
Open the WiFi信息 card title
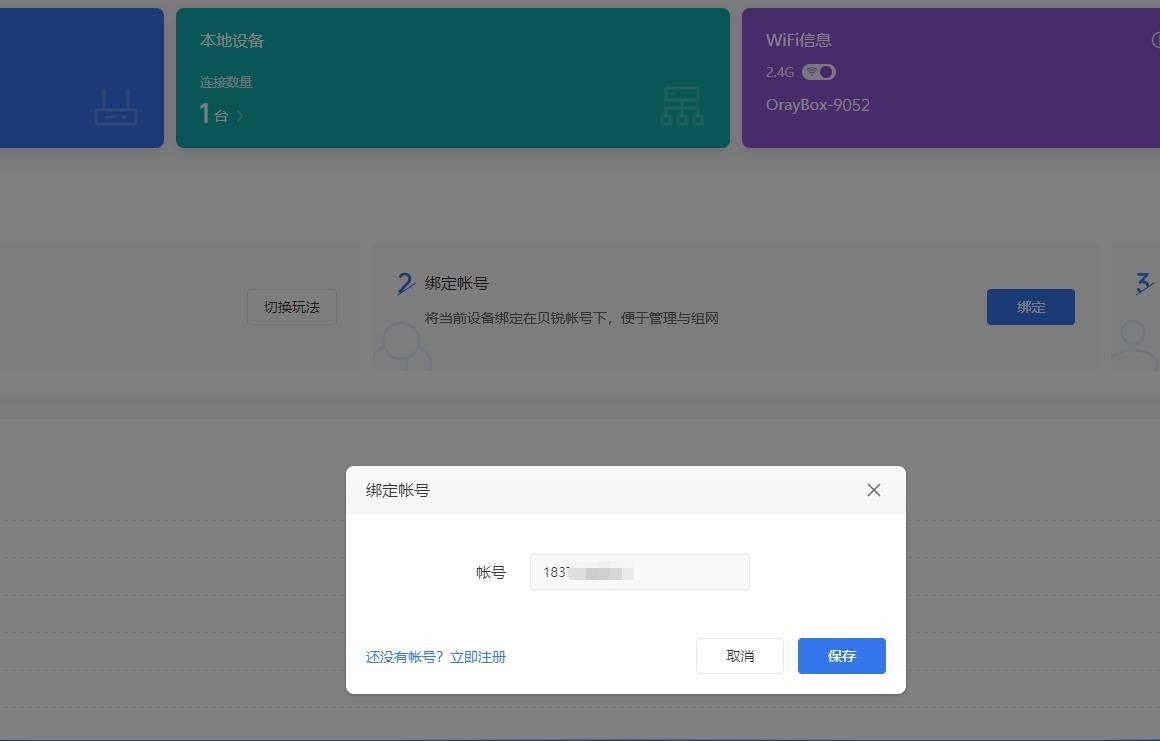(x=799, y=40)
